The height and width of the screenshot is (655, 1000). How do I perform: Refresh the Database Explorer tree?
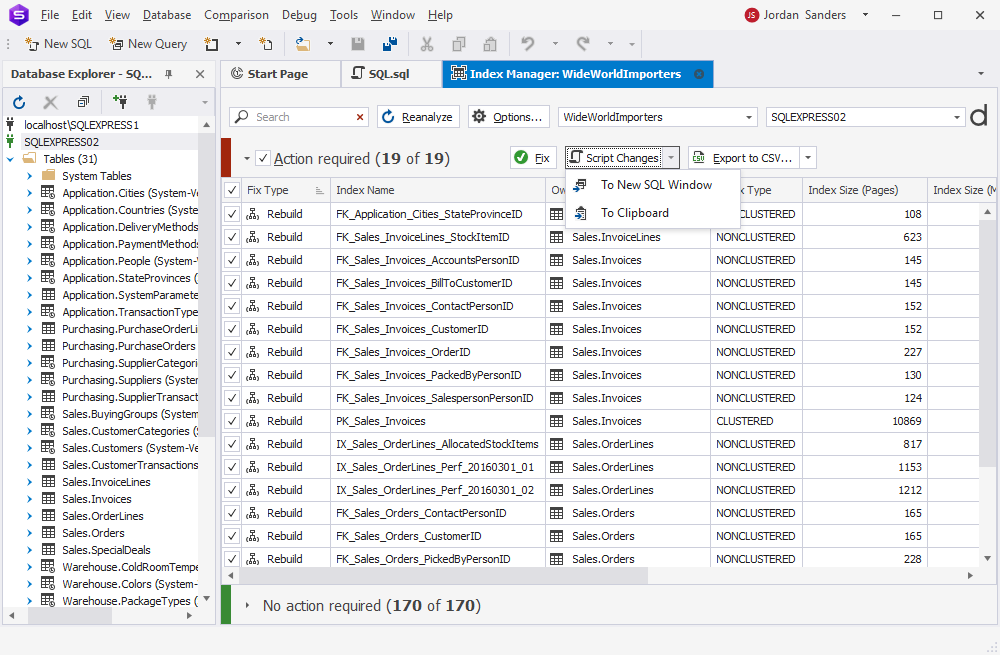(x=19, y=102)
